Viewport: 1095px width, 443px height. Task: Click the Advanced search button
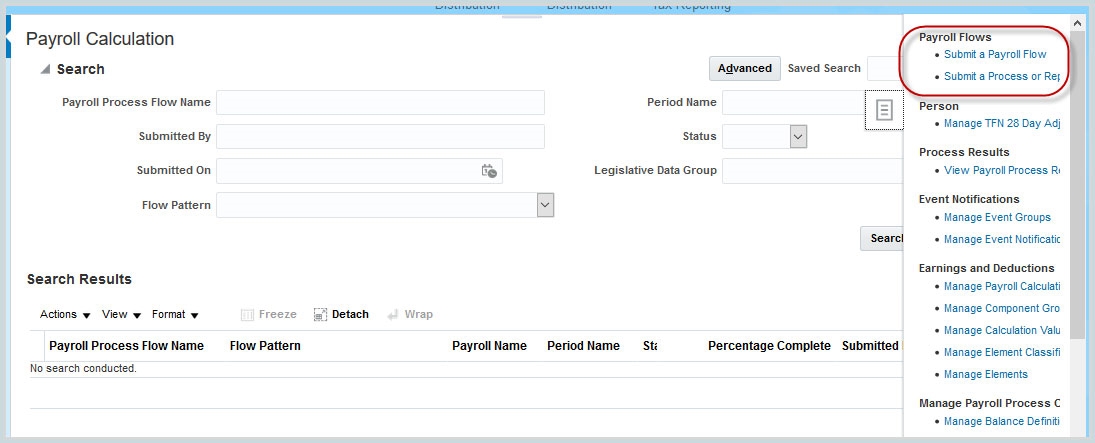click(x=744, y=68)
